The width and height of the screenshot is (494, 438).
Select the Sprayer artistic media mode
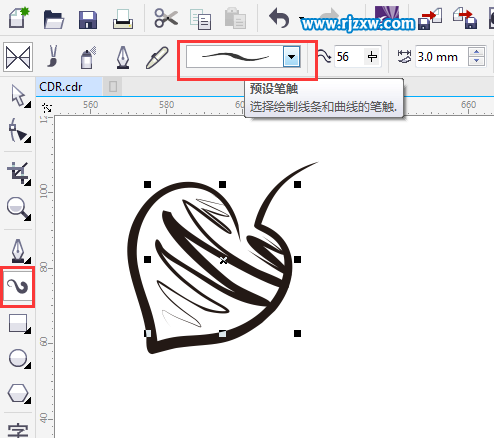[88, 57]
